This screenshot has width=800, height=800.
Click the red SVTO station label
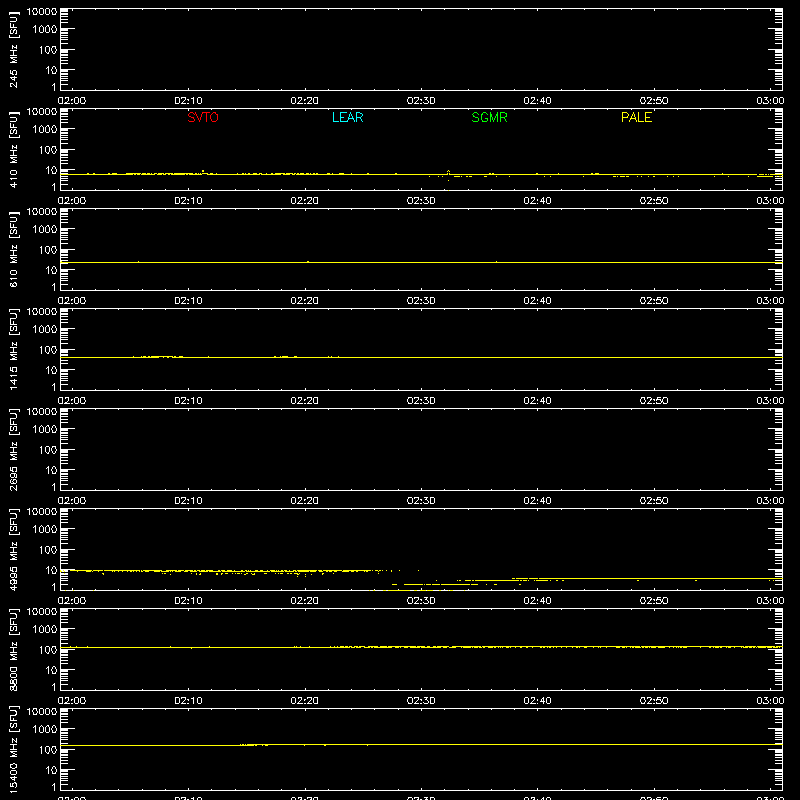click(203, 117)
